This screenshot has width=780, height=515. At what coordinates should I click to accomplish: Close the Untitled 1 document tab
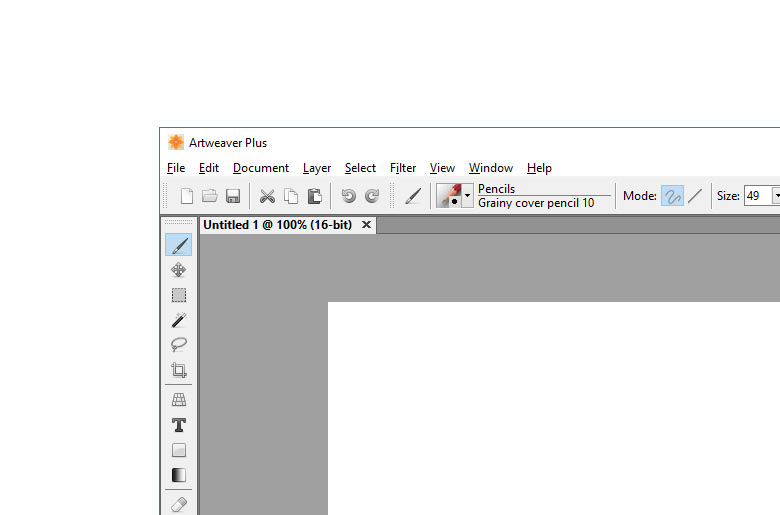366,225
